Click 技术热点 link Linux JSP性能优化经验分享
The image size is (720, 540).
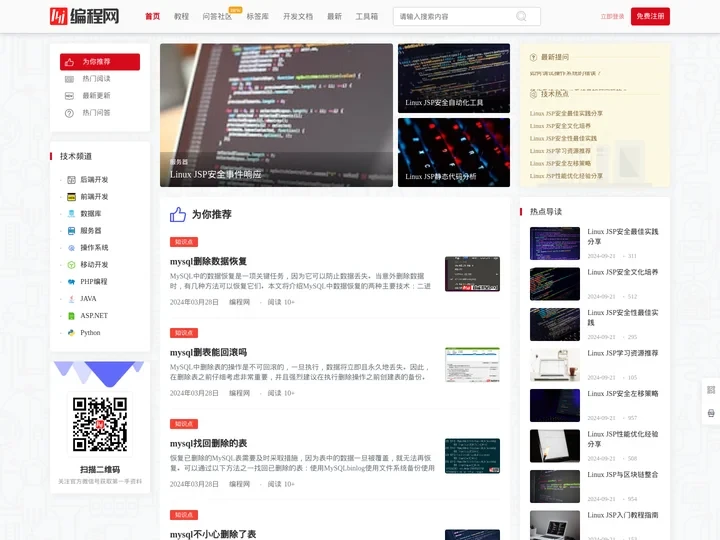point(566,176)
